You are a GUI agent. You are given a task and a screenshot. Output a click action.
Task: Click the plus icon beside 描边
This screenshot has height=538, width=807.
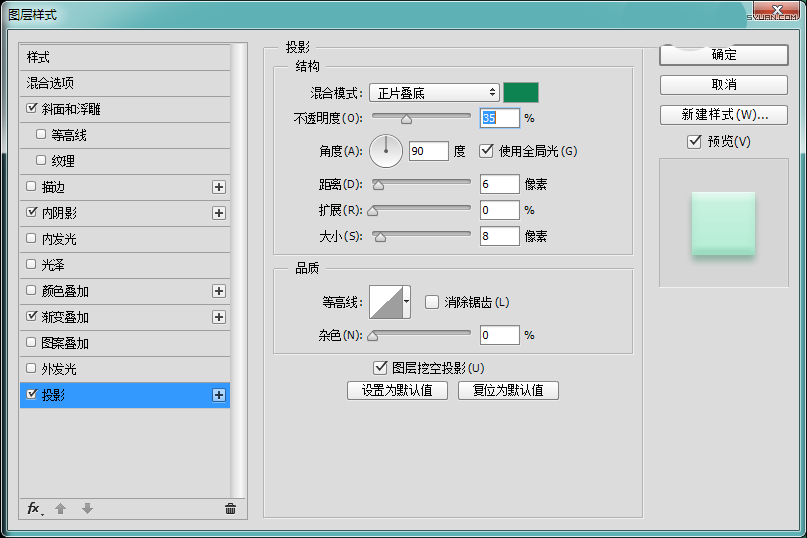tap(219, 187)
